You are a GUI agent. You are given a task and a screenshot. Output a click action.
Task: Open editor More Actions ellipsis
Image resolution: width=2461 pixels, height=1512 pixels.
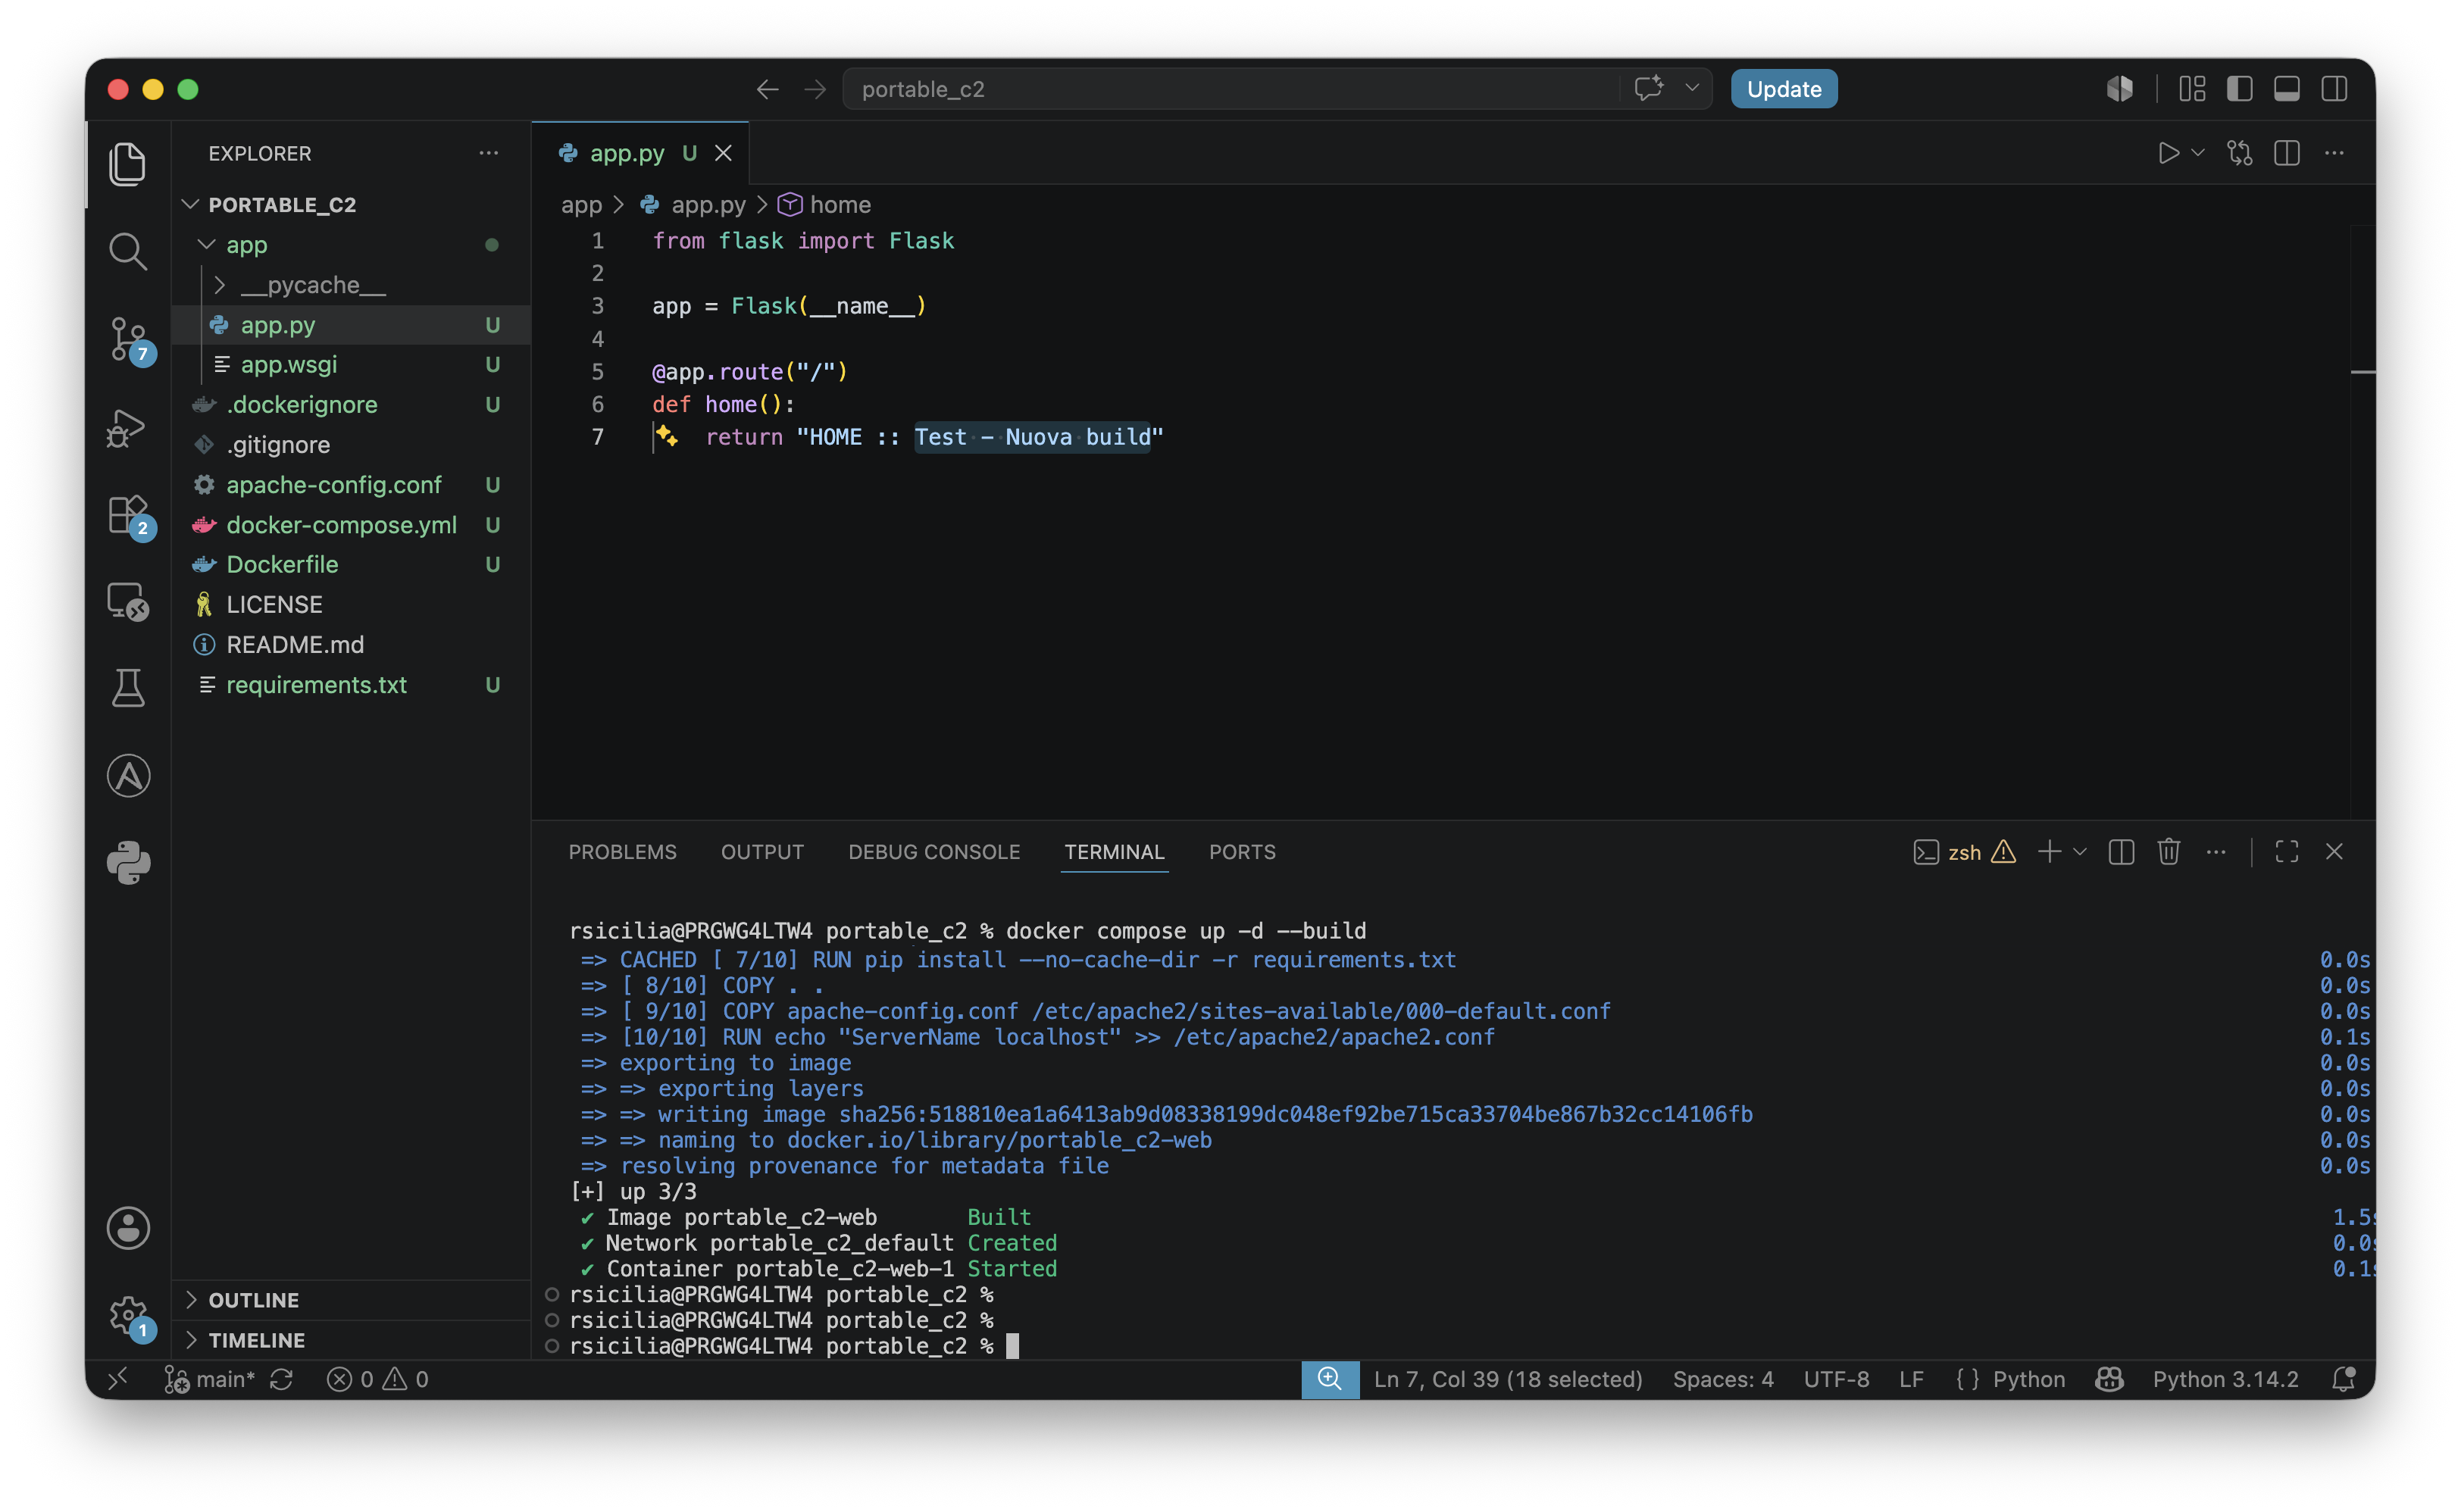pos(2334,153)
